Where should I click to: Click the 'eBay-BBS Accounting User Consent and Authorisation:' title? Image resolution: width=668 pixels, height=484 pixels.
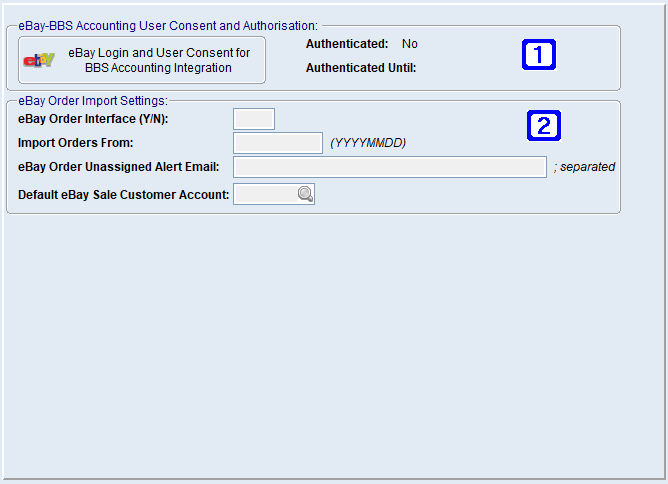[x=168, y=26]
